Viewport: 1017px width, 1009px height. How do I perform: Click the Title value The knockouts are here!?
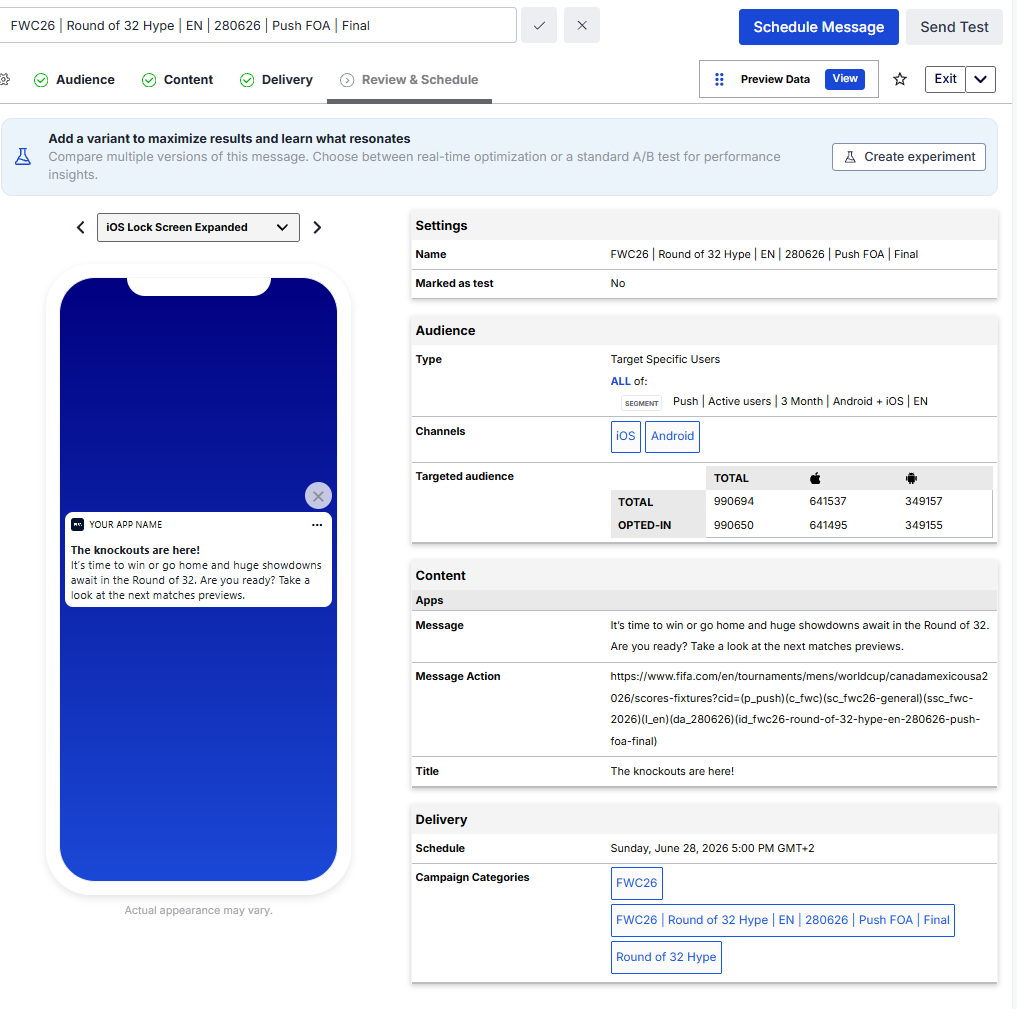pos(672,772)
